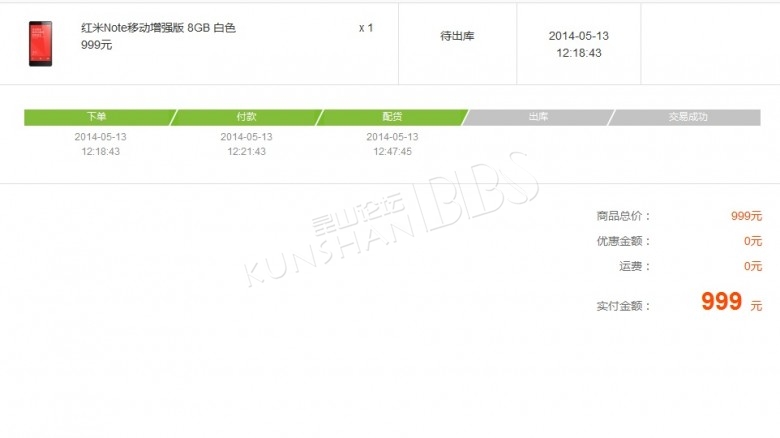Click the 0元 shipping fee value
The image size is (780, 438).
[x=753, y=266]
